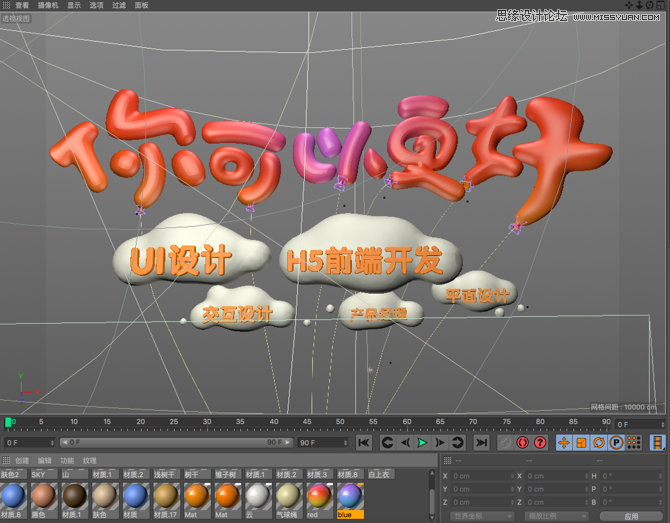
Task: Open the timeline layout film-strip icon
Action: tap(658, 443)
